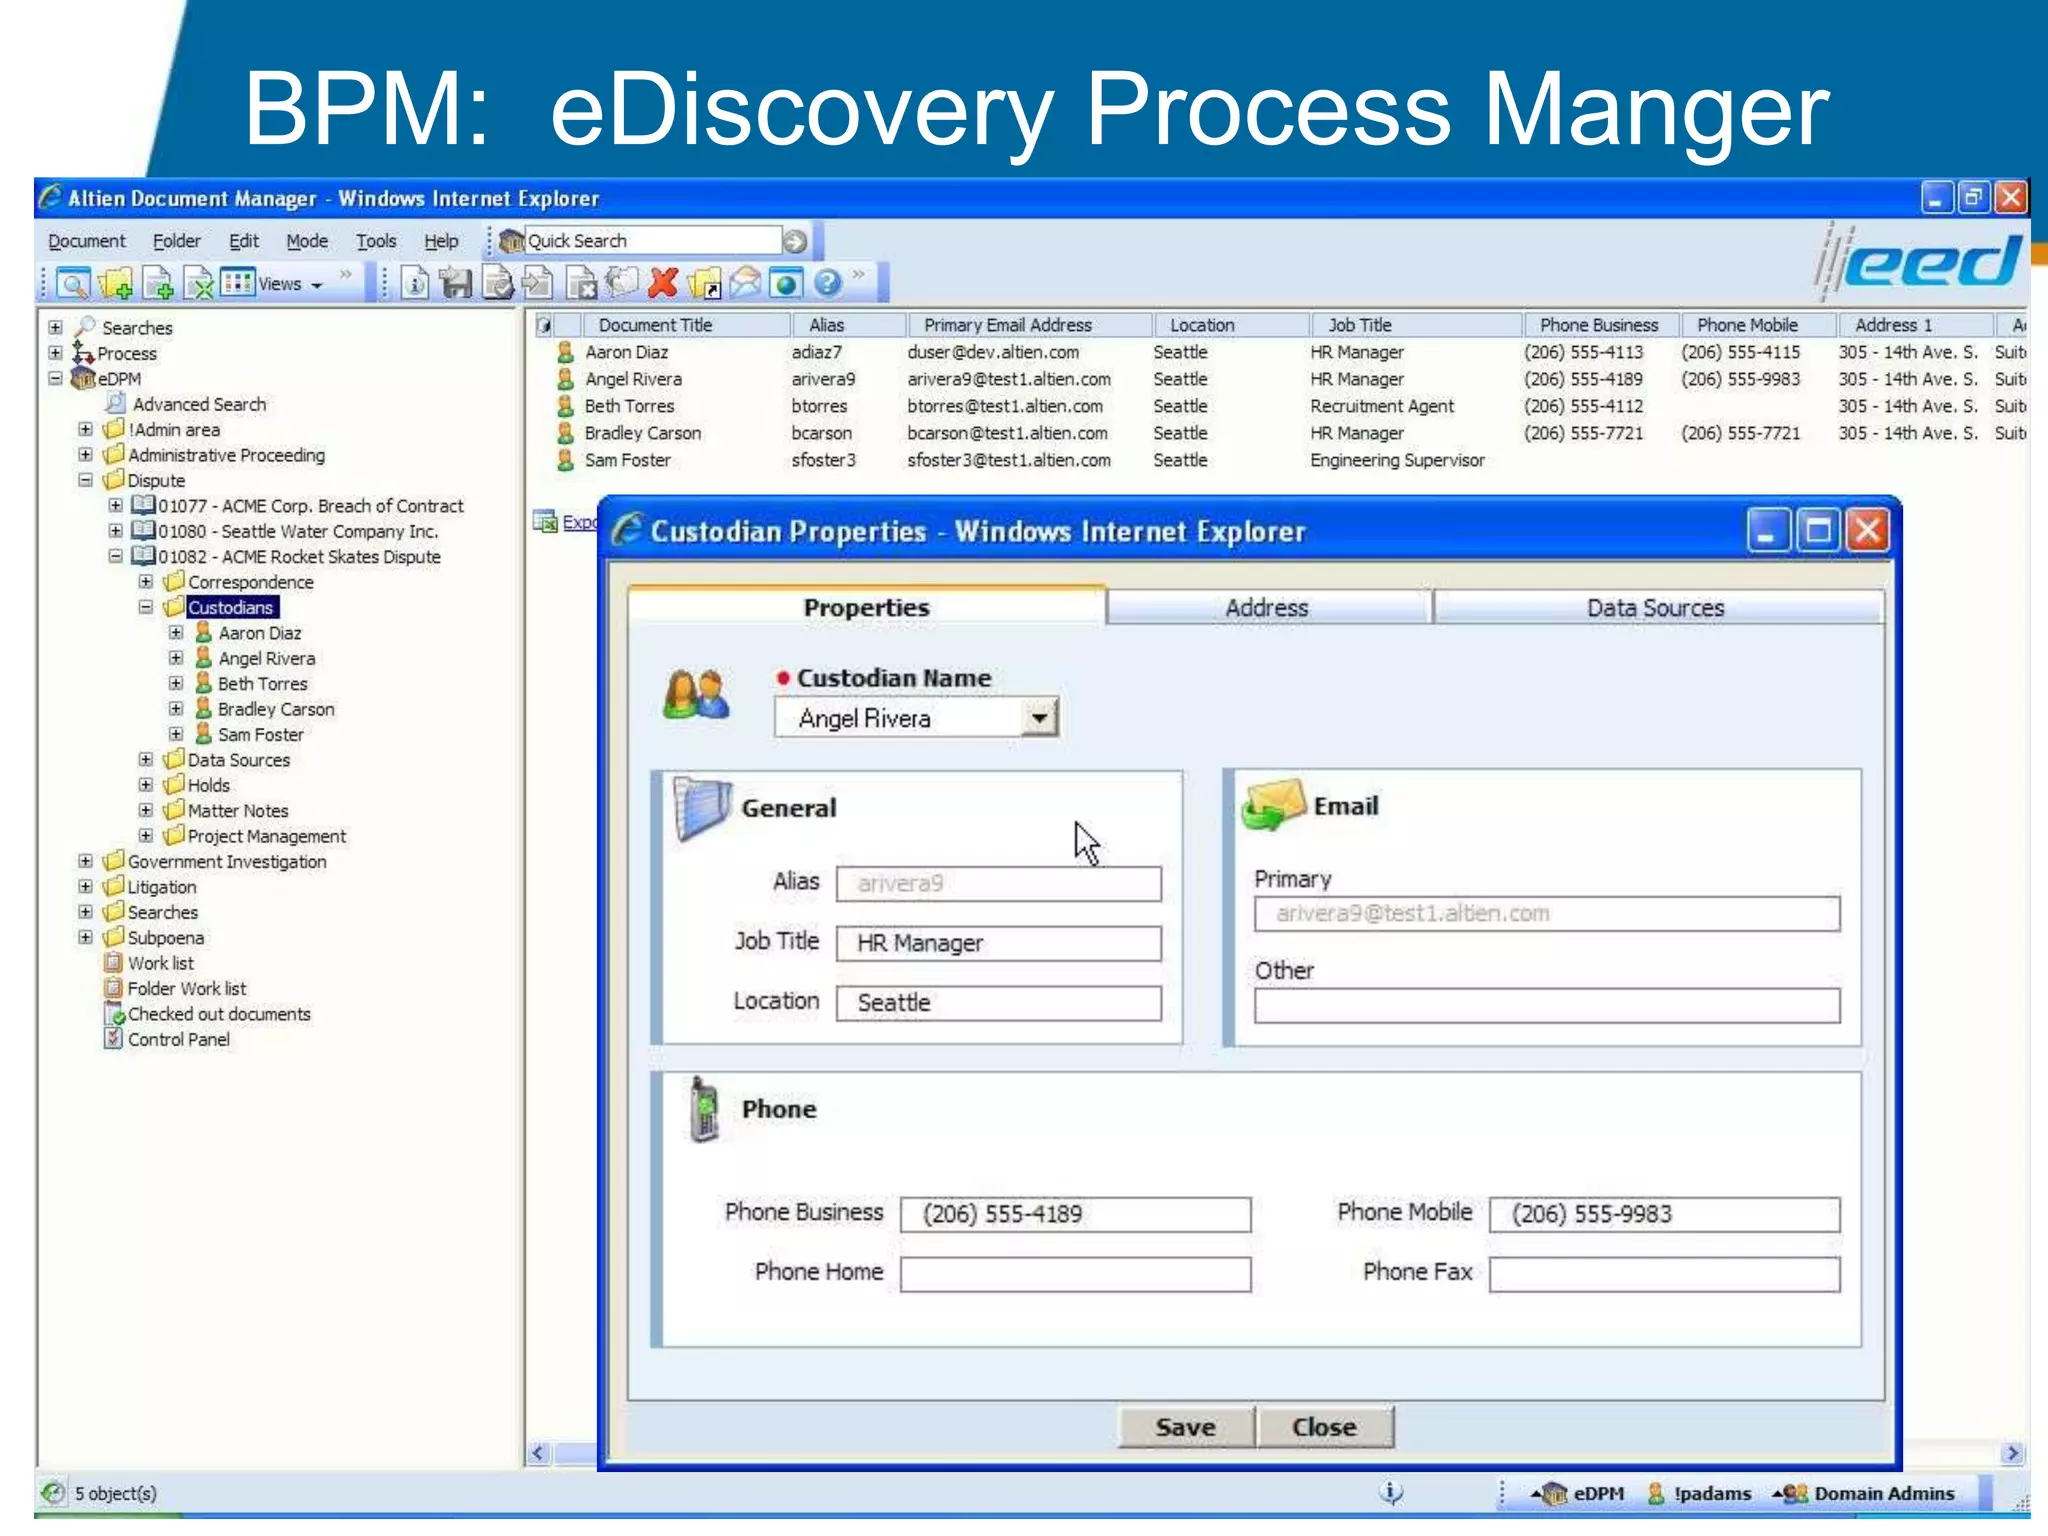2048x1536 pixels.
Task: Click the red X delete icon
Action: [x=662, y=284]
